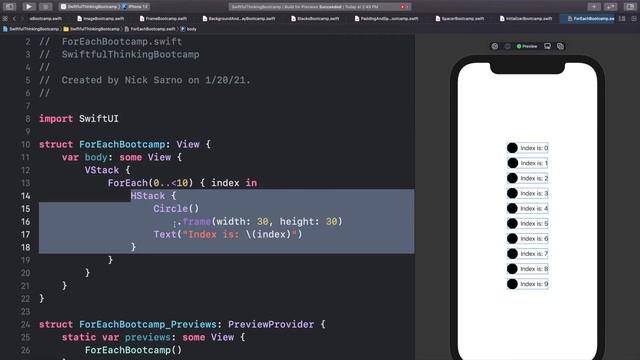
Task: Select the 'Index is: 1' row in preview
Action: click(527, 163)
